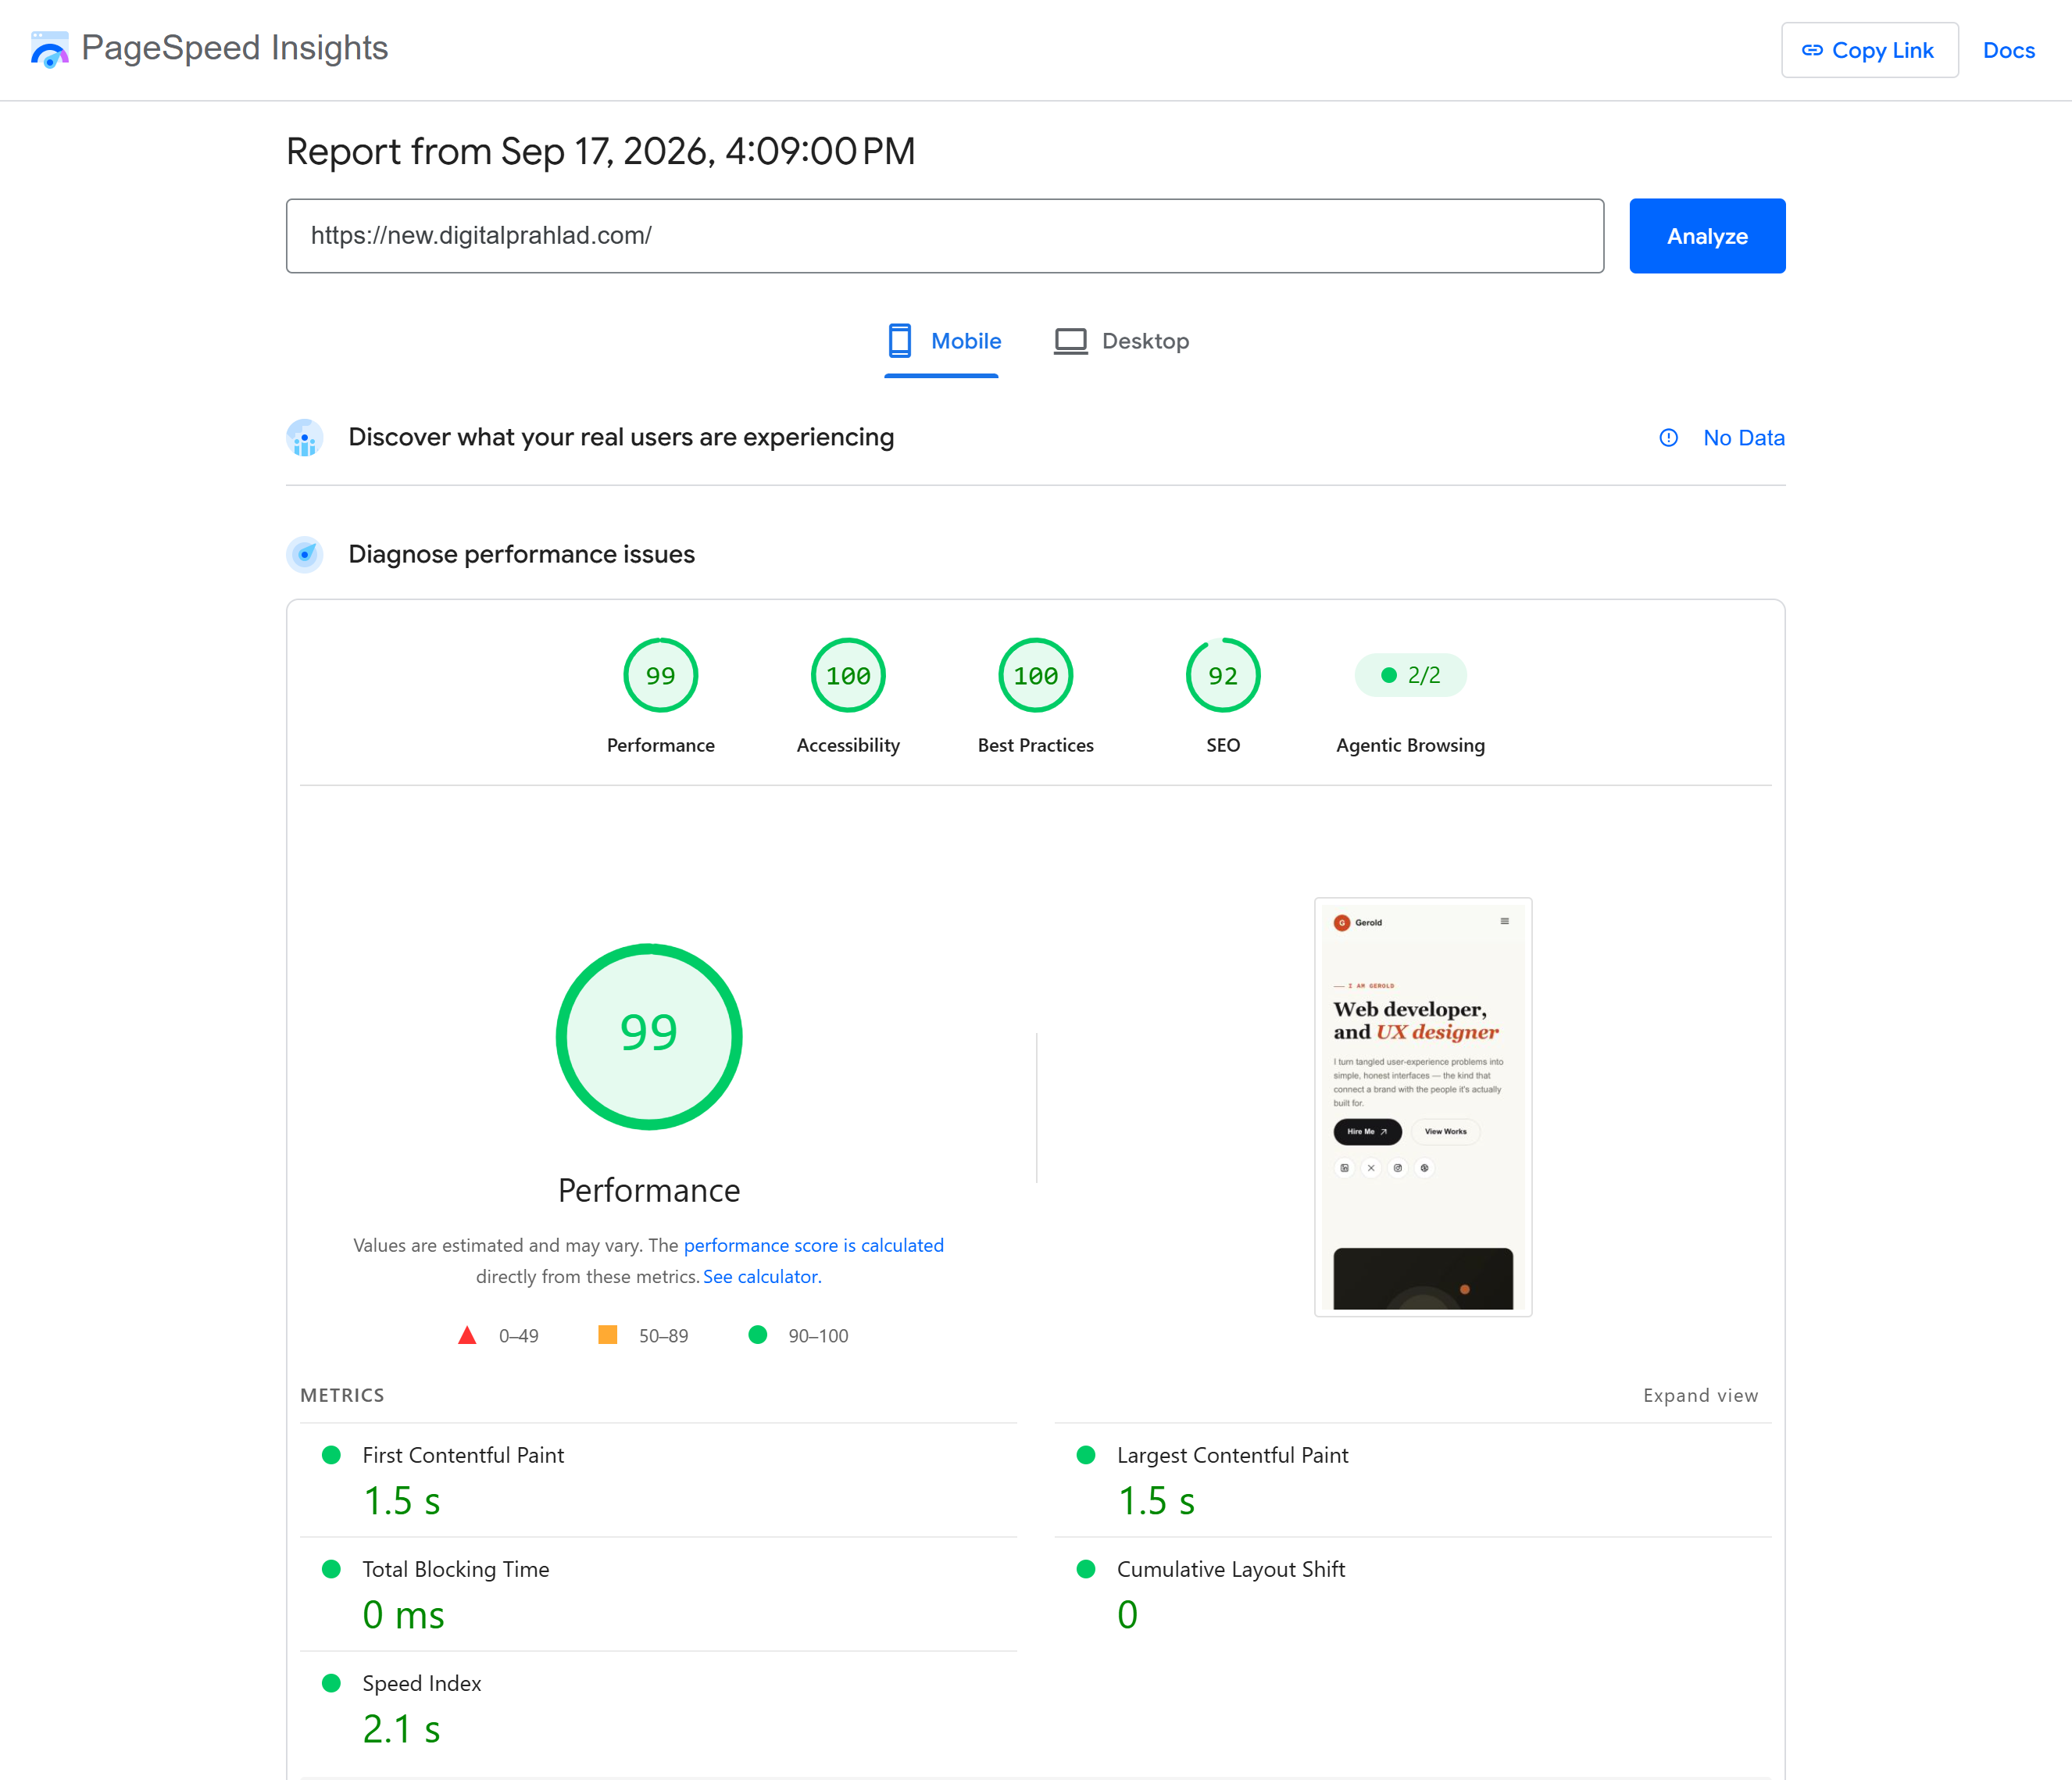
Task: Click the link icon in Copy Link
Action: click(x=1812, y=50)
